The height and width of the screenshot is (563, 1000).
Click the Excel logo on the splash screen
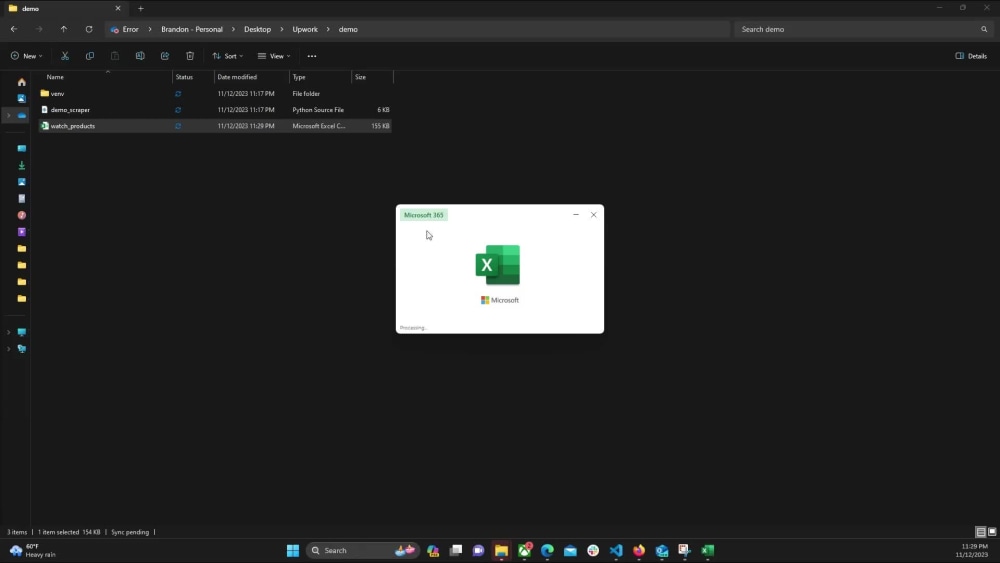(498, 265)
